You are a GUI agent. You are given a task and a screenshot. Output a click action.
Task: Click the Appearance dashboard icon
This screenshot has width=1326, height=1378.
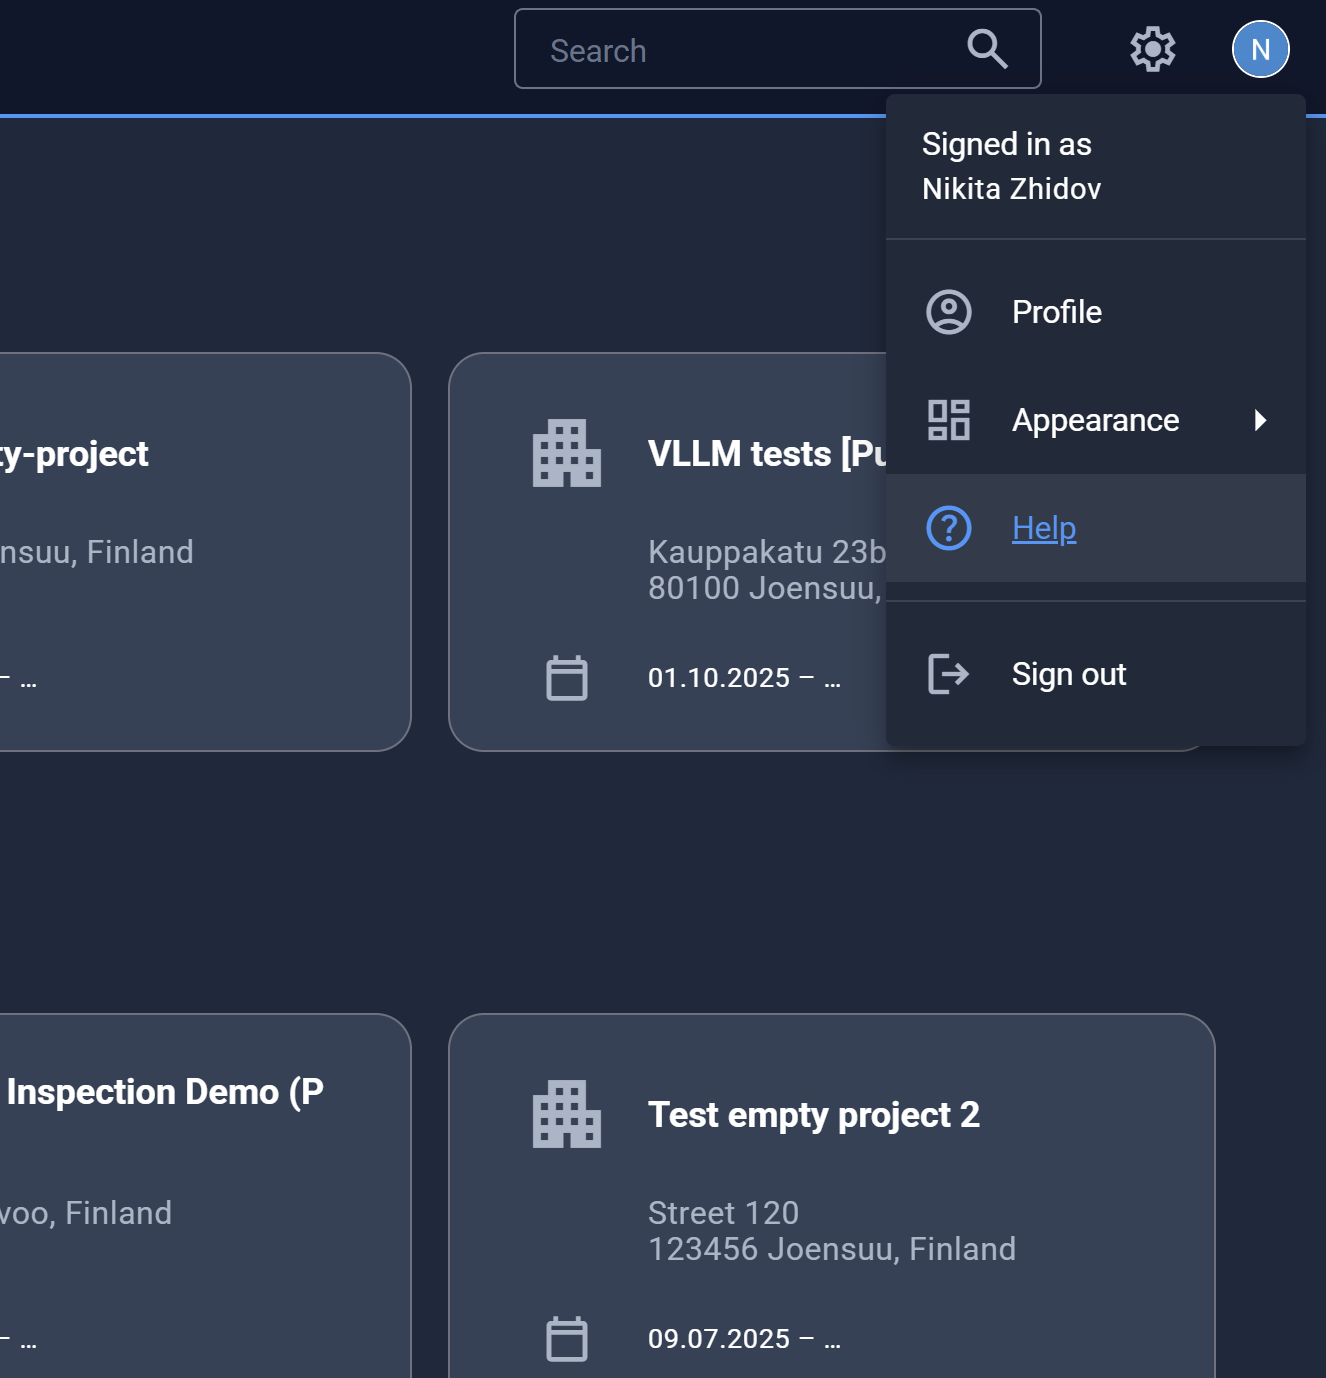point(948,420)
